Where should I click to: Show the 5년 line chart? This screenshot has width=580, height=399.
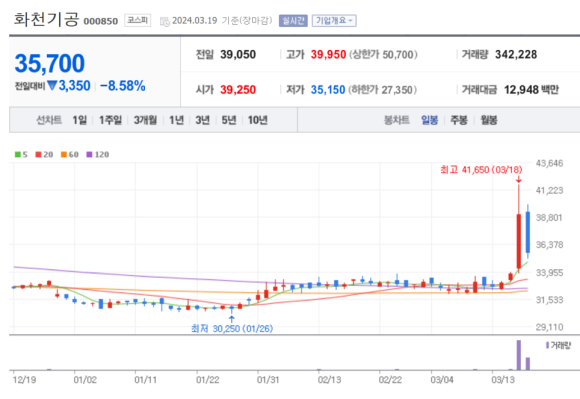229,120
